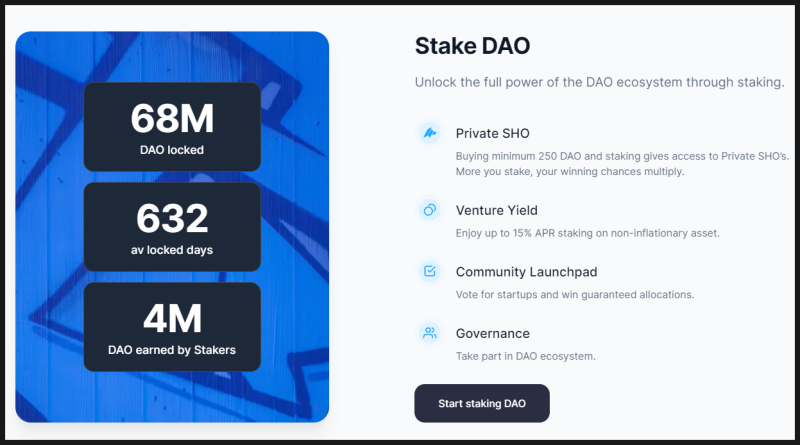Click the tagline about unlocking DAO ecosystem power

(x=599, y=82)
